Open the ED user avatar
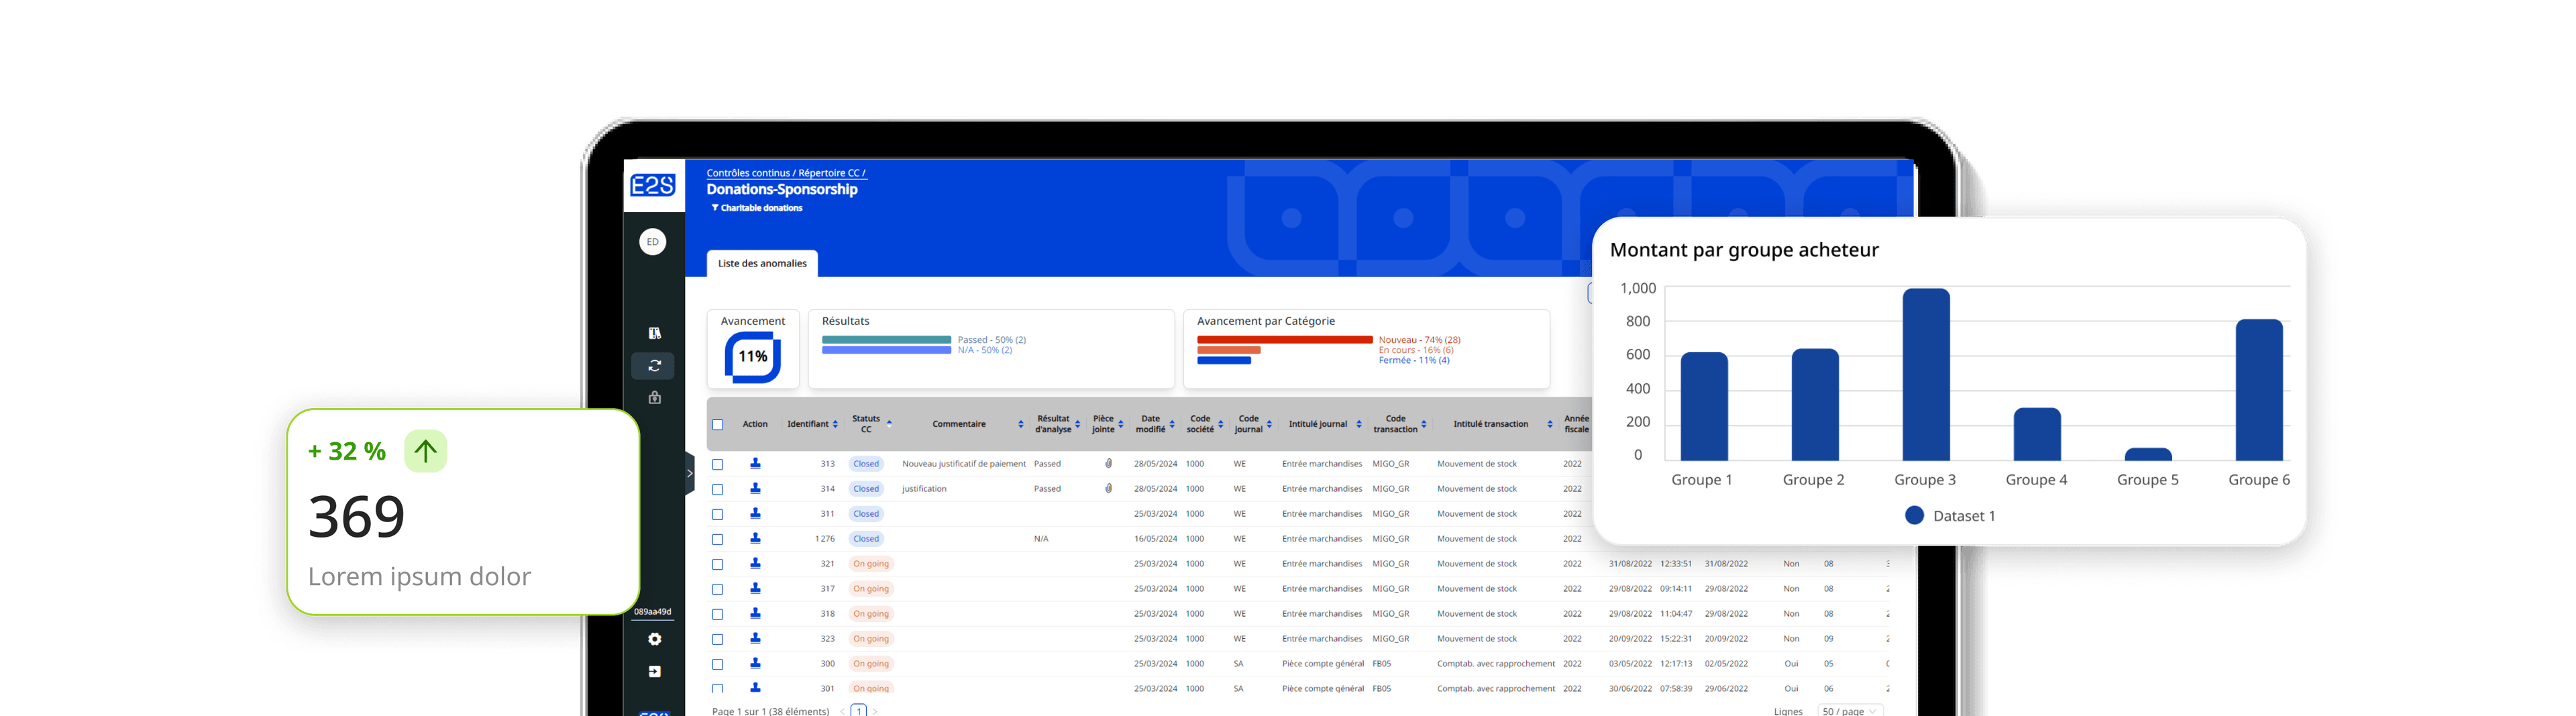 pos(653,242)
